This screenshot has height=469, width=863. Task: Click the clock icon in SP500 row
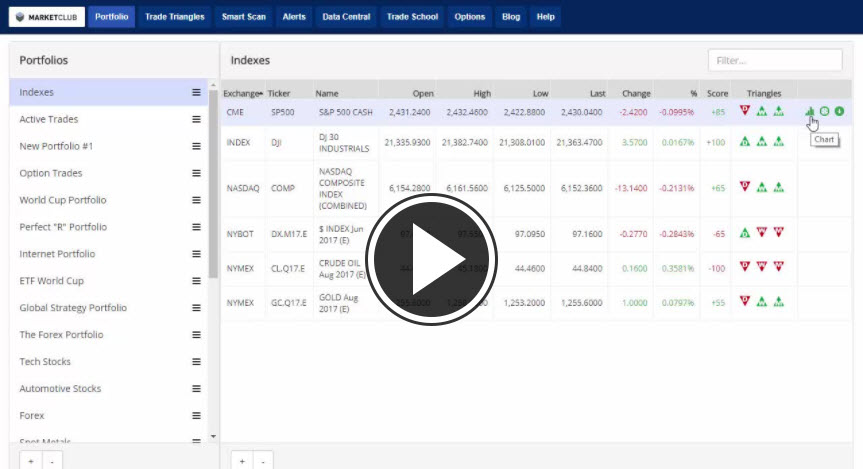(824, 111)
